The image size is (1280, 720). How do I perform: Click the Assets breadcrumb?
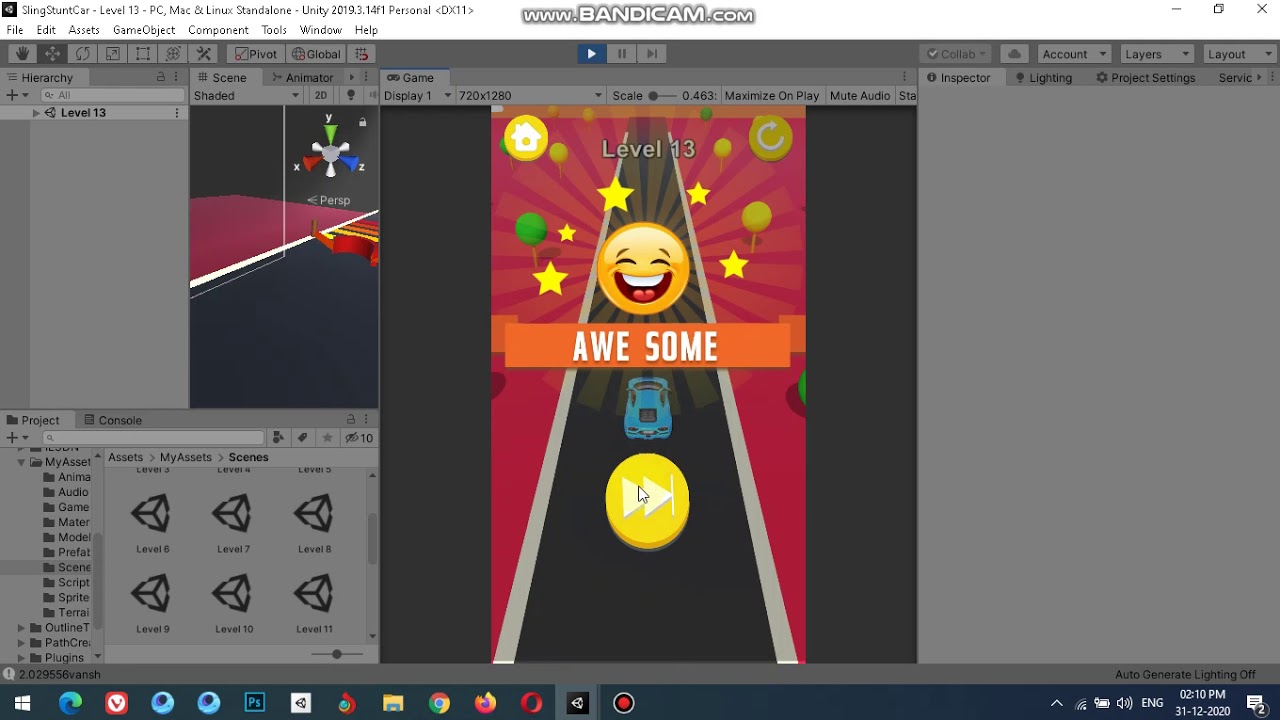coord(125,457)
